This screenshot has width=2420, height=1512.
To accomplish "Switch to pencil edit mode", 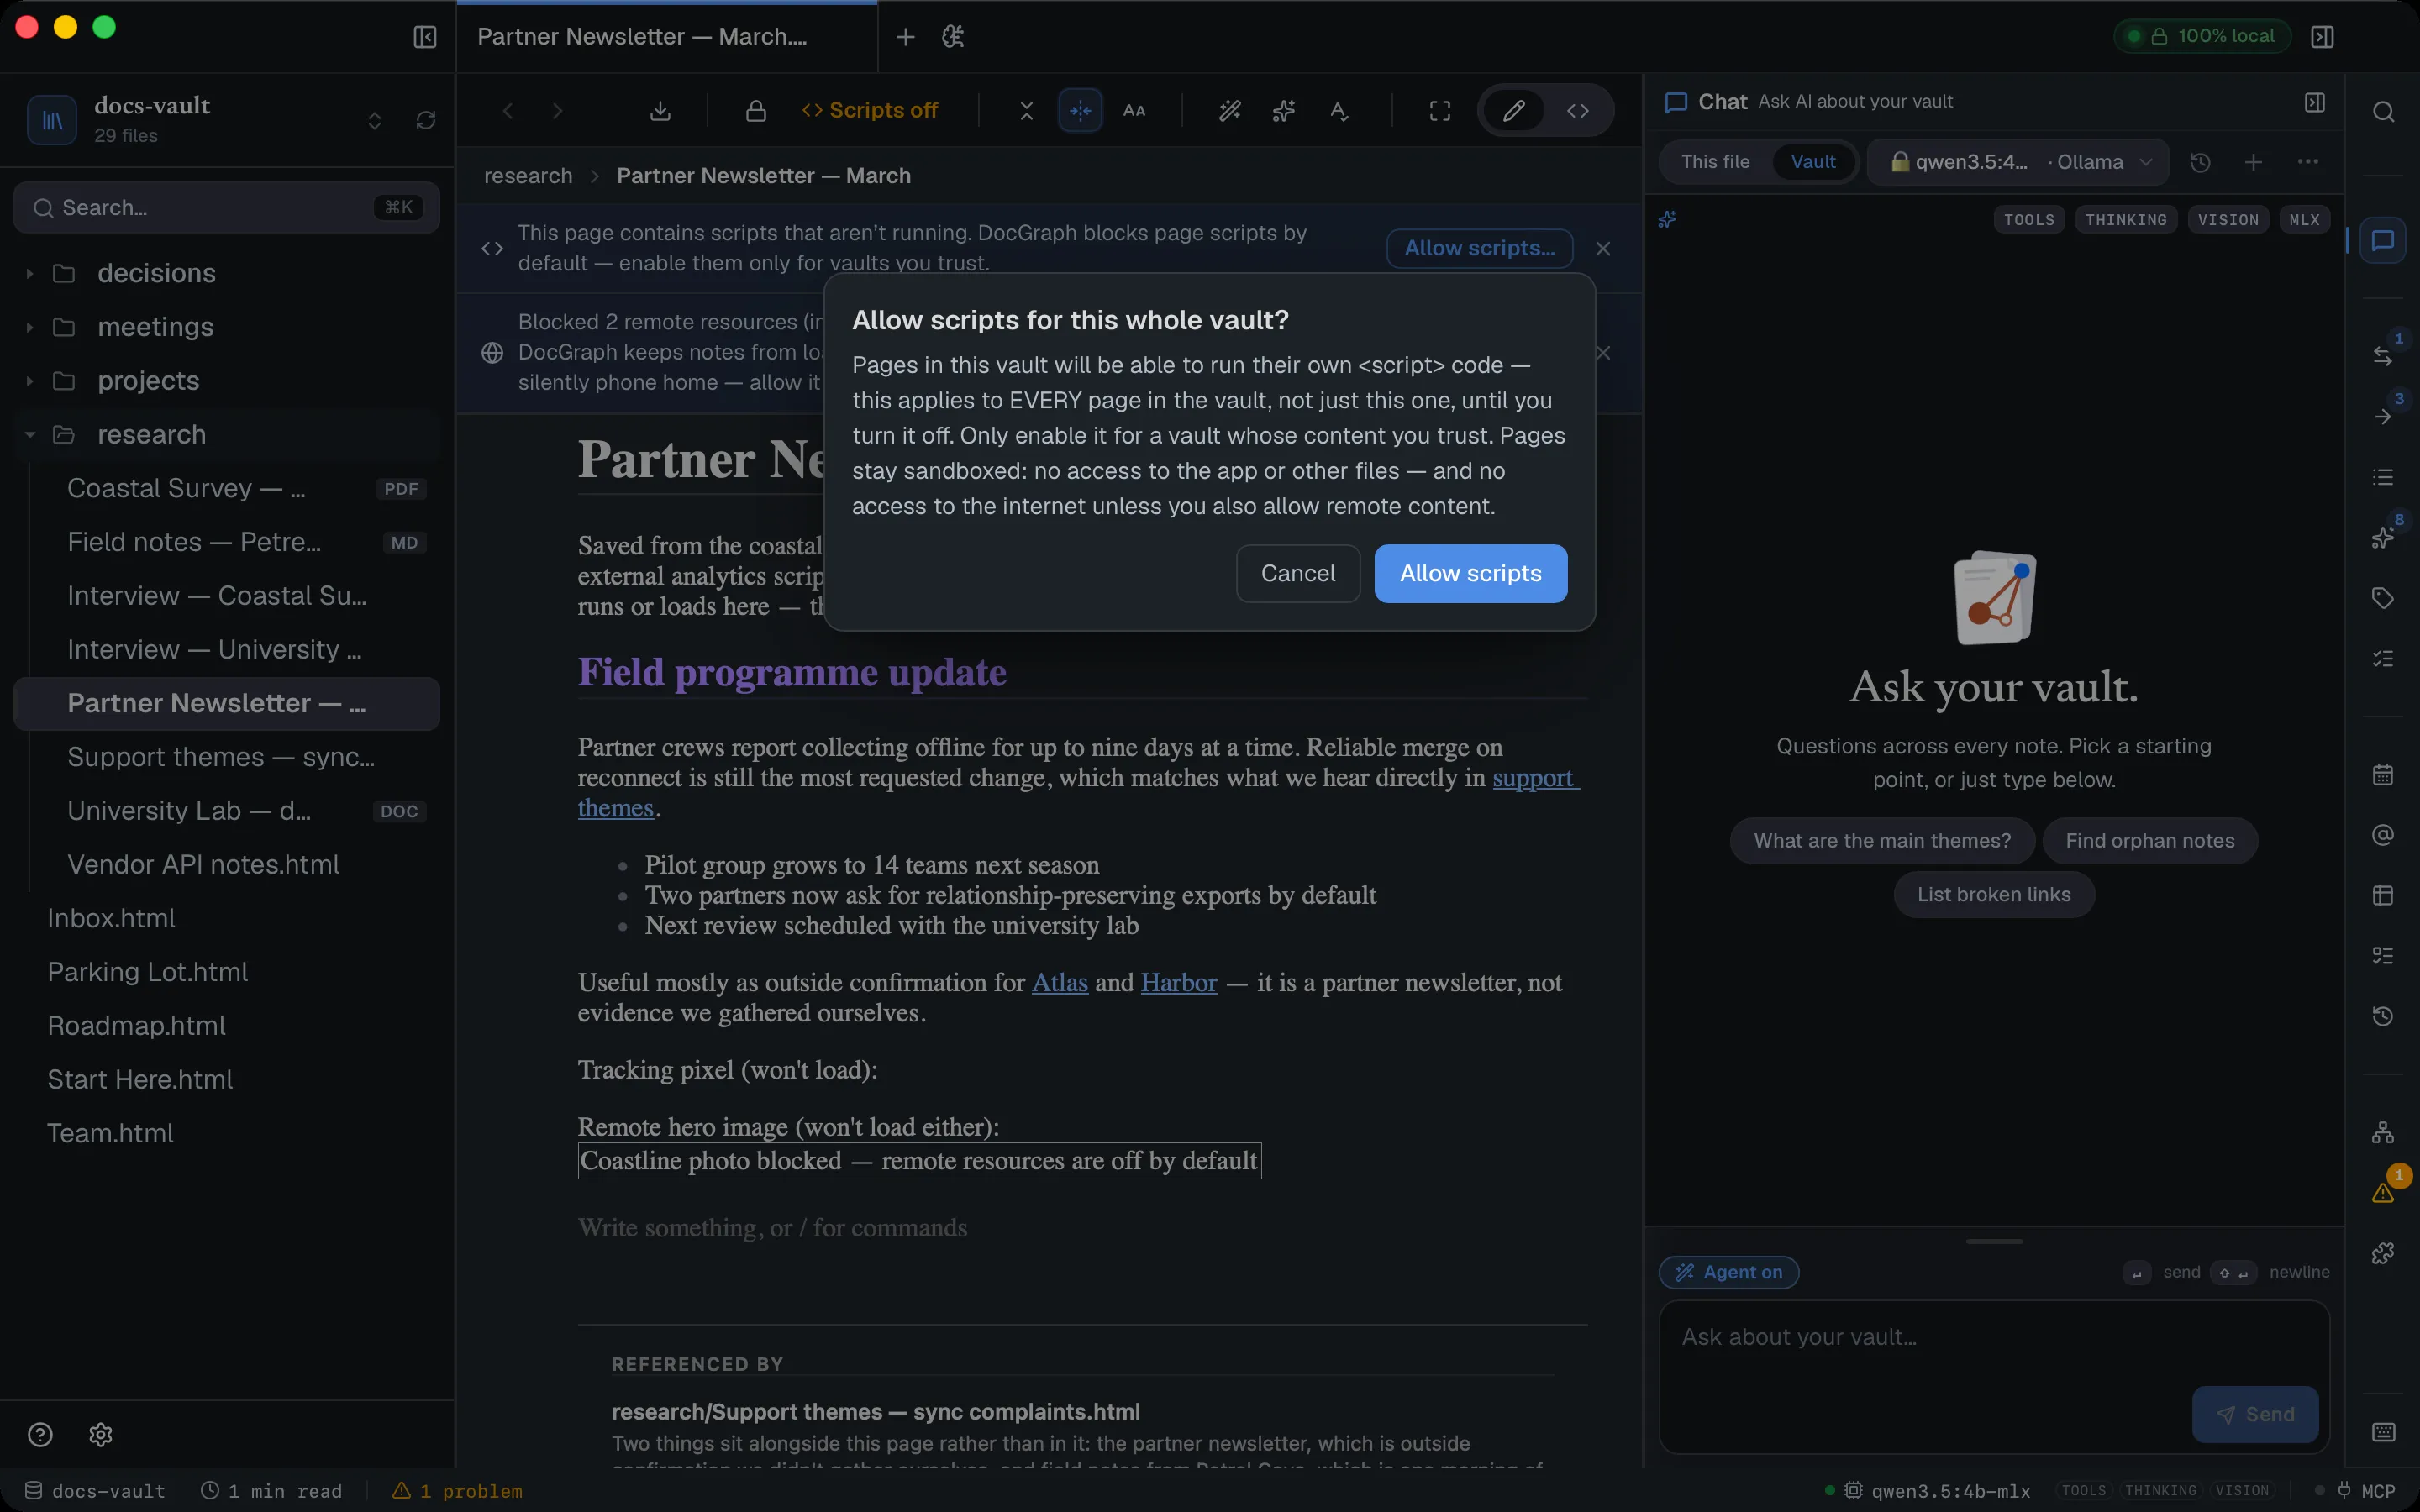I will tap(1514, 110).
